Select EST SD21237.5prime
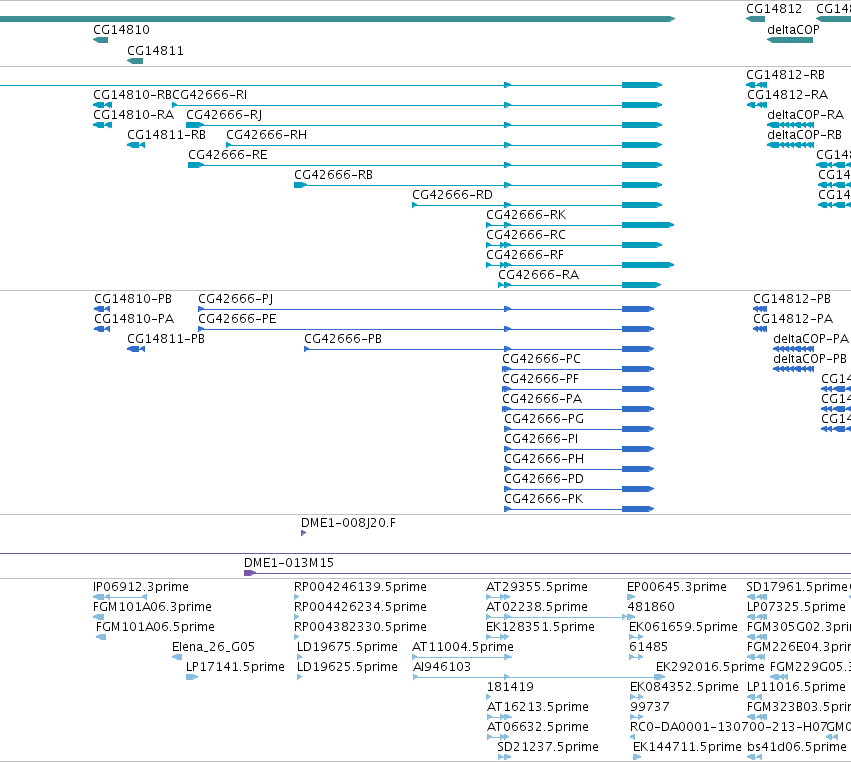 click(x=548, y=747)
